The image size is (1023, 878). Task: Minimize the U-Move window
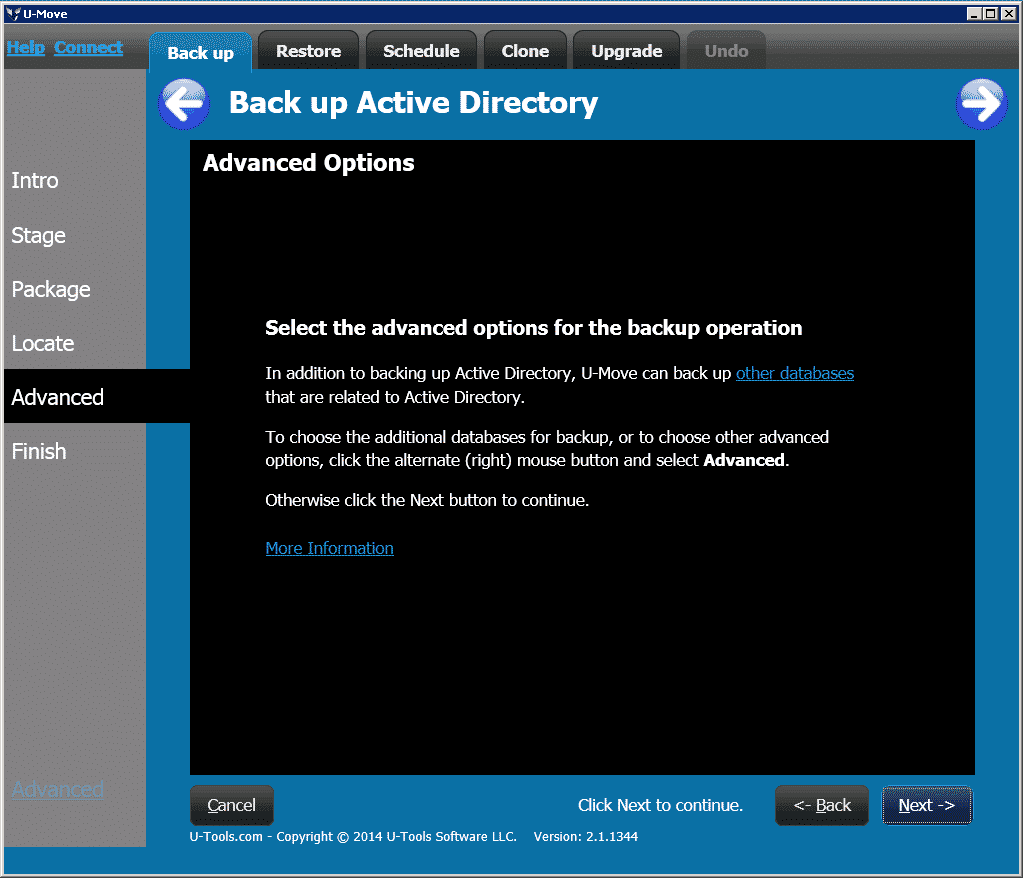click(x=974, y=14)
